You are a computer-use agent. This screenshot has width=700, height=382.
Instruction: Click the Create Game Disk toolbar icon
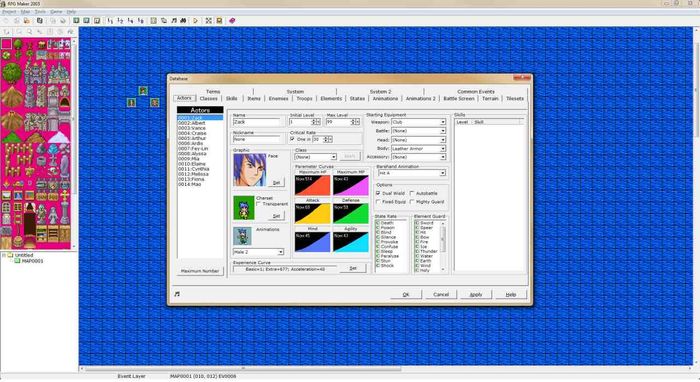click(40, 21)
